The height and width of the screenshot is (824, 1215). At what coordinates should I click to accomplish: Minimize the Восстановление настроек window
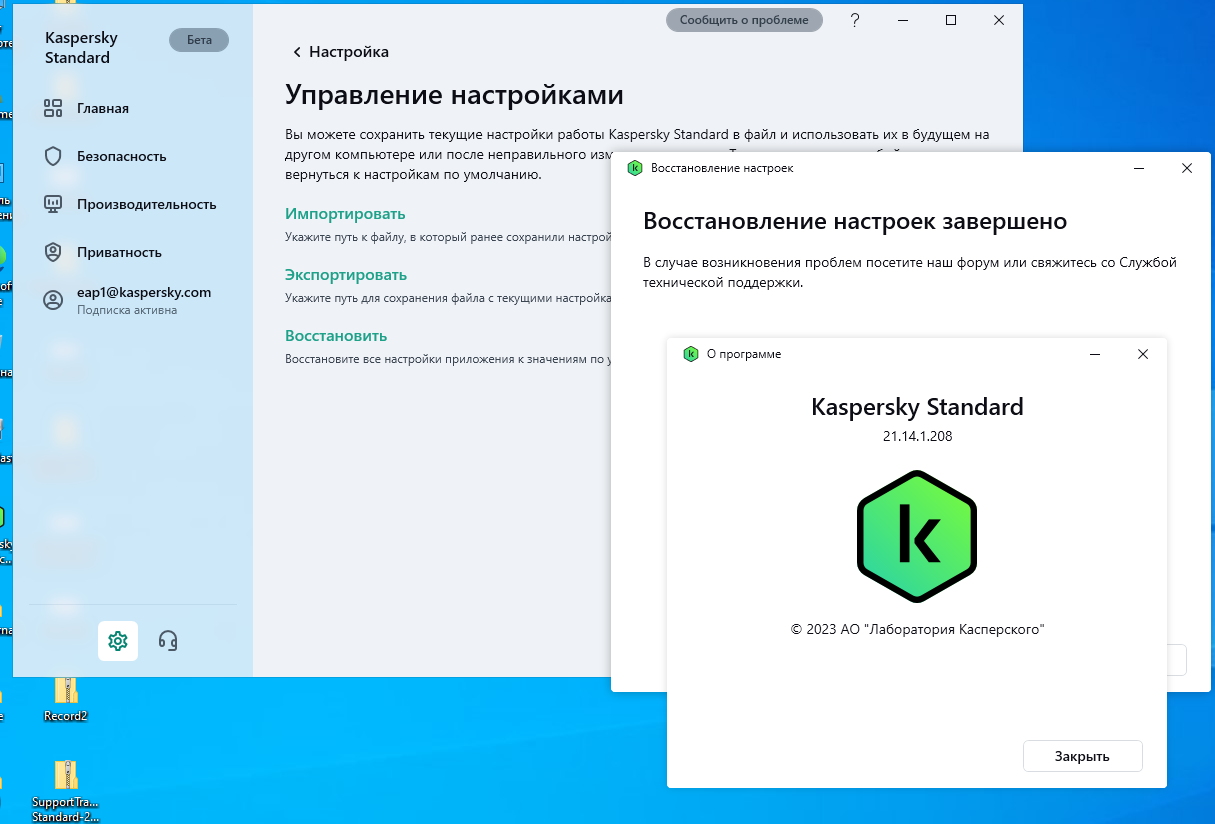point(1140,168)
